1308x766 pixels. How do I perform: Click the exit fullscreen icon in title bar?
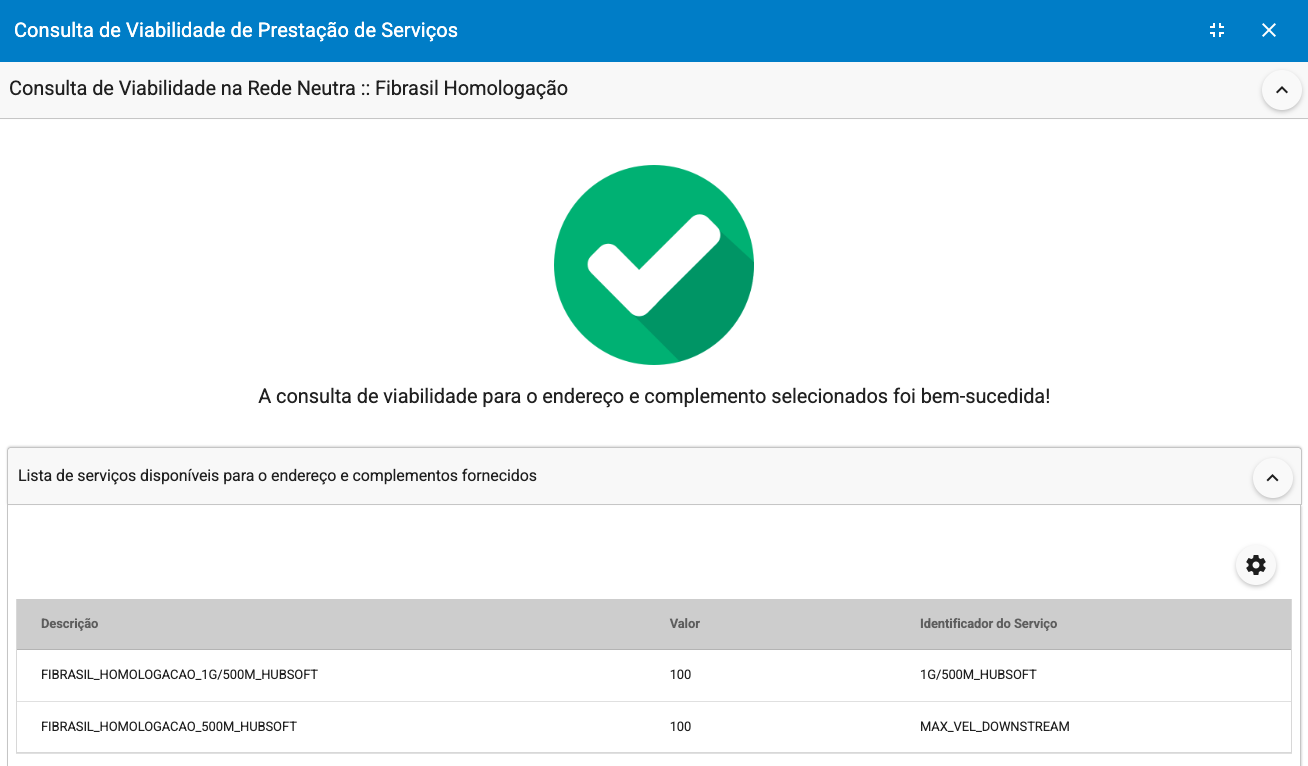(1216, 30)
